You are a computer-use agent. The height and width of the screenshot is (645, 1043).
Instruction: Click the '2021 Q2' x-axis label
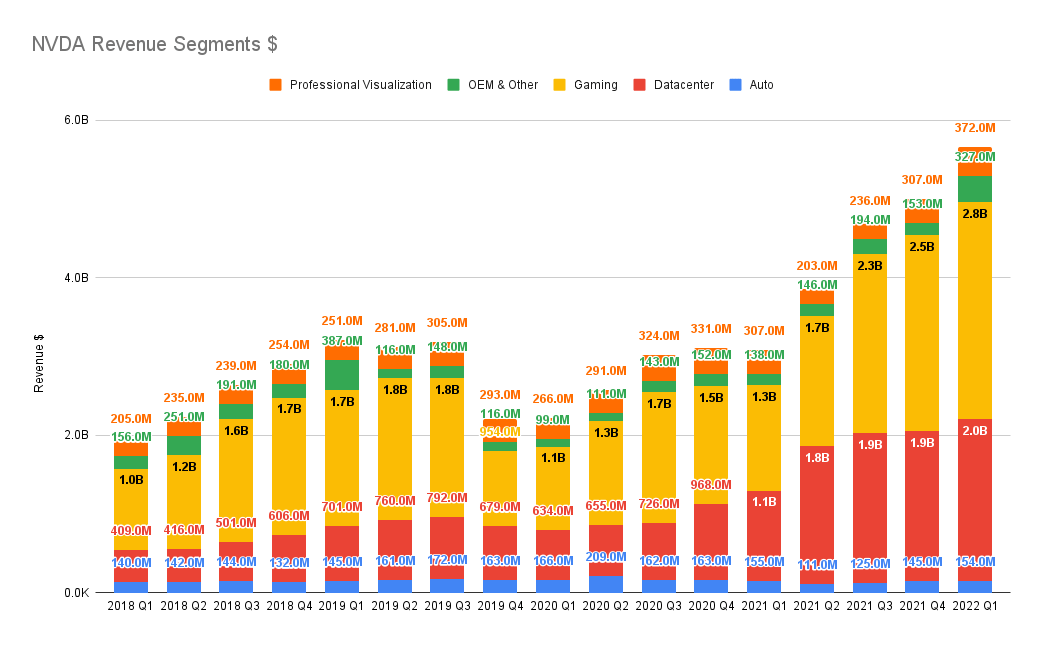pyautogui.click(x=817, y=606)
